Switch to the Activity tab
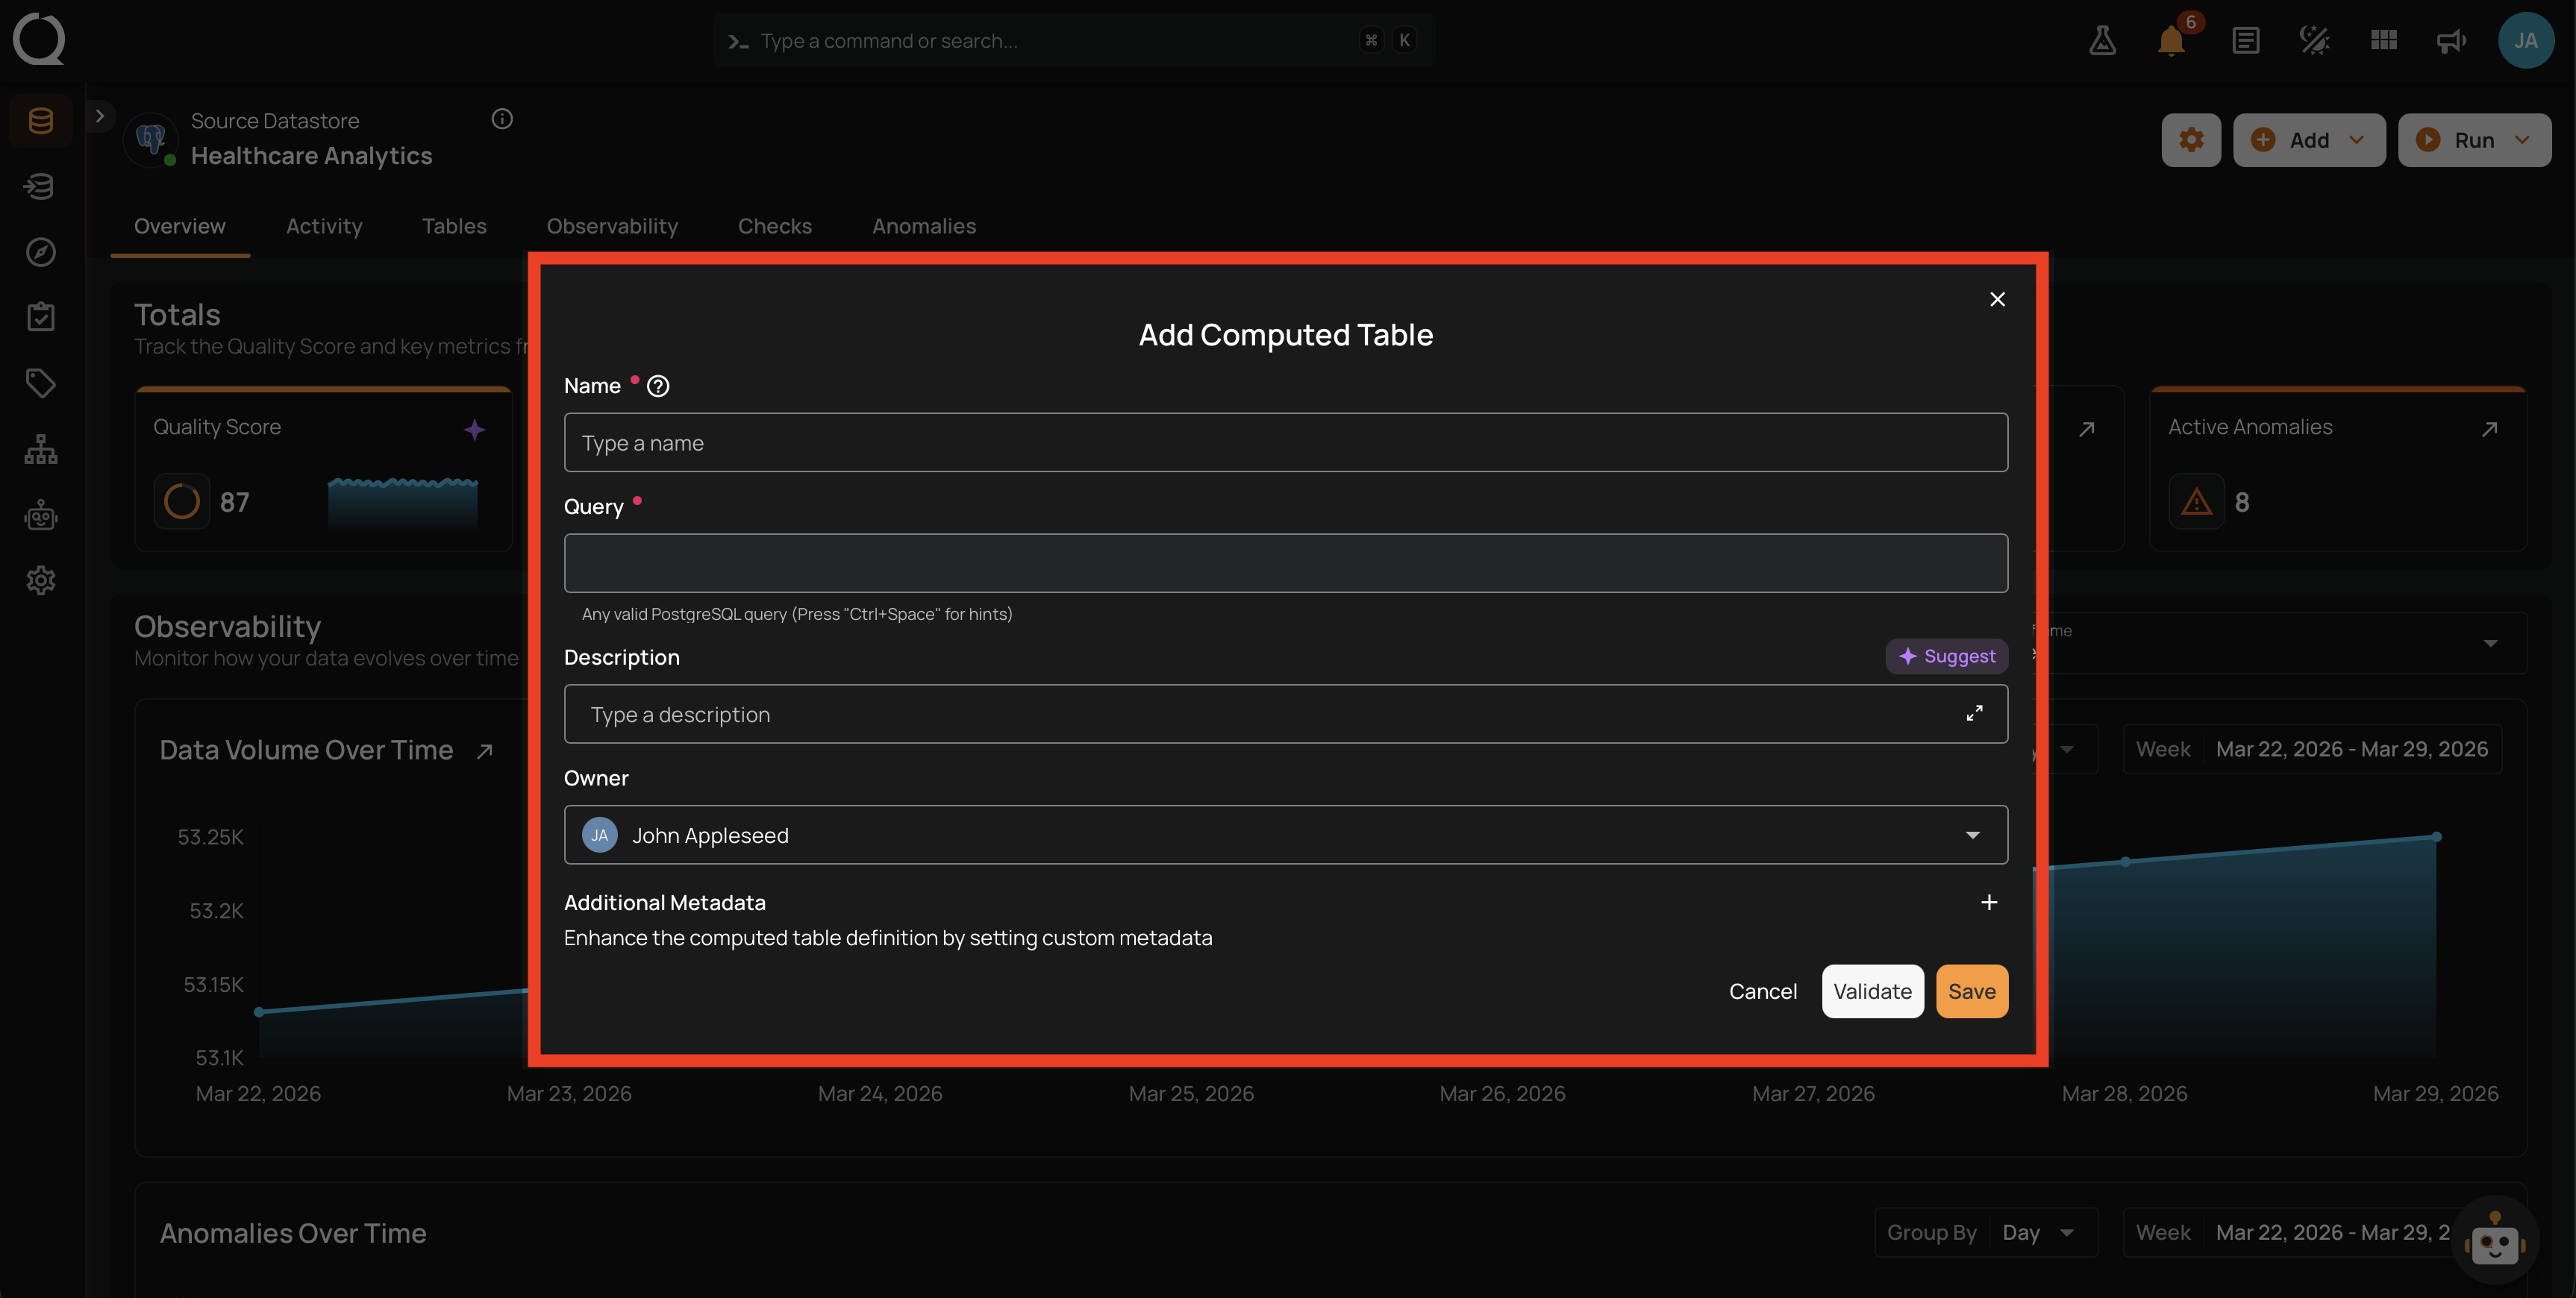The height and width of the screenshot is (1298, 2576). coord(324,226)
